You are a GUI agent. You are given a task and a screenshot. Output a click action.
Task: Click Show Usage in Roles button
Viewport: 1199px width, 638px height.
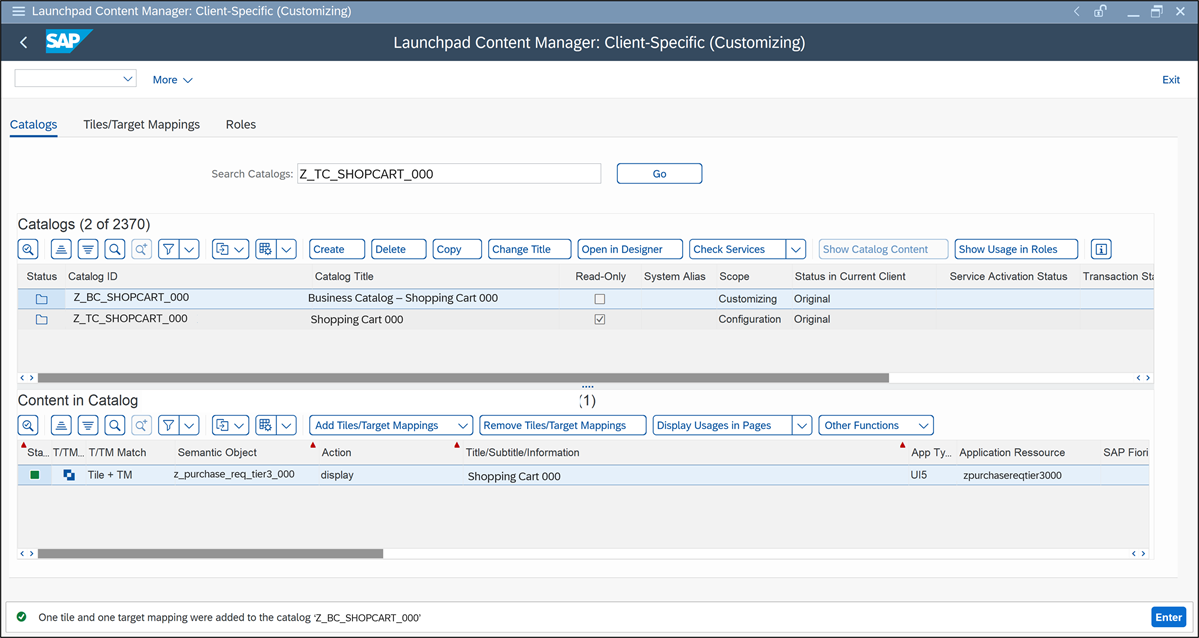point(1016,249)
